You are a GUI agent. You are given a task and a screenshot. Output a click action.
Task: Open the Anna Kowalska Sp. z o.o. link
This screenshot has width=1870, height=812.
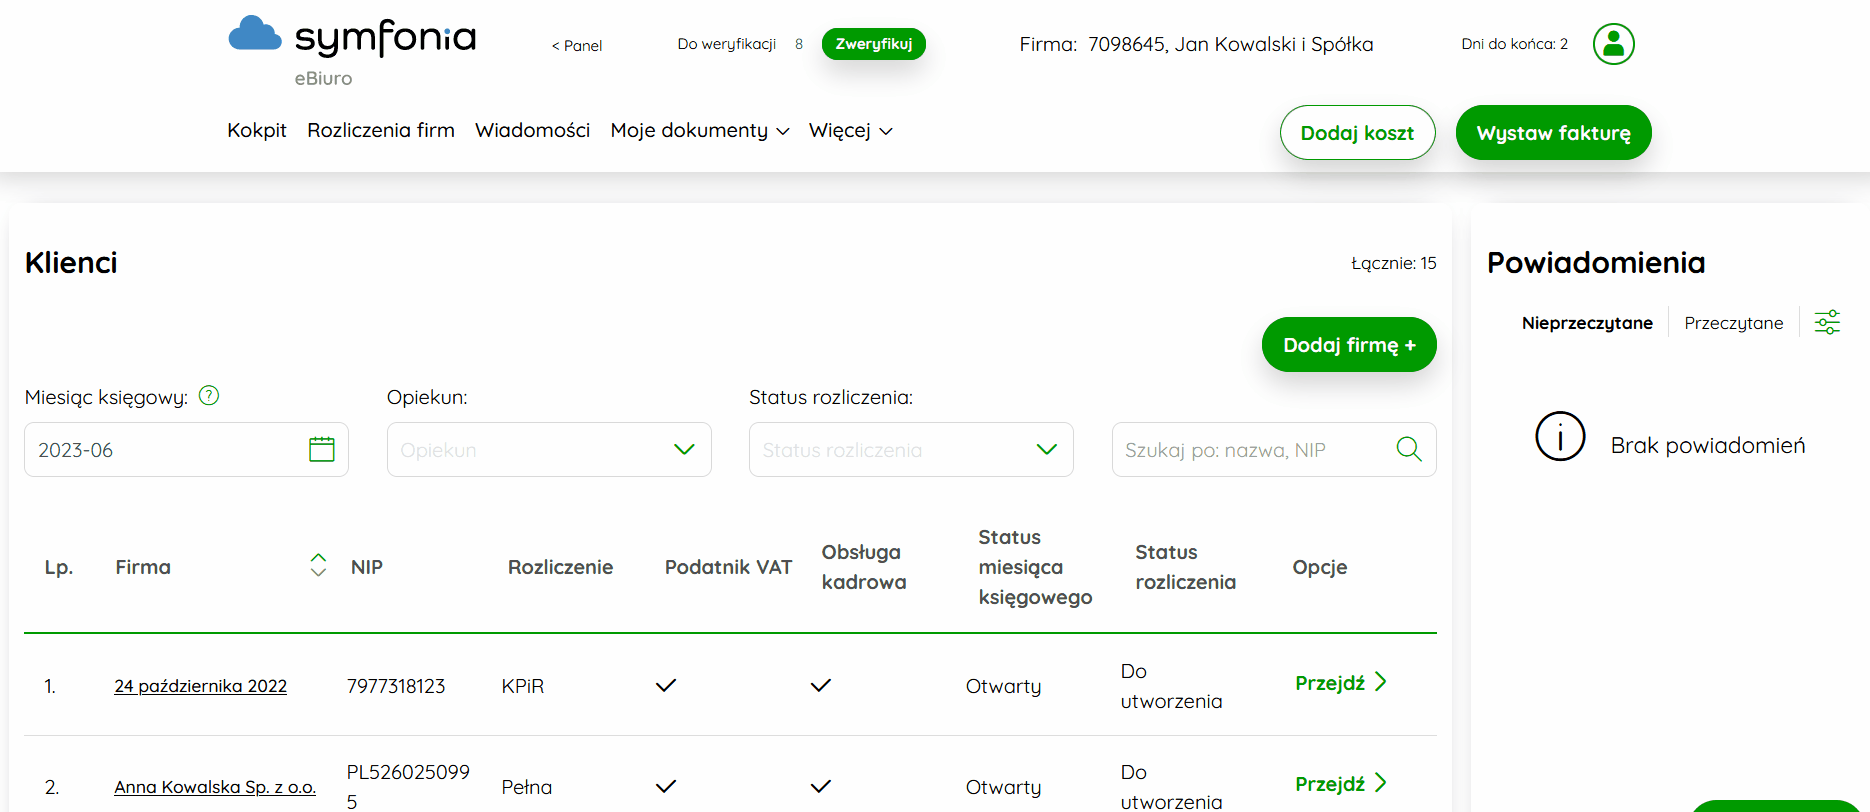(215, 787)
